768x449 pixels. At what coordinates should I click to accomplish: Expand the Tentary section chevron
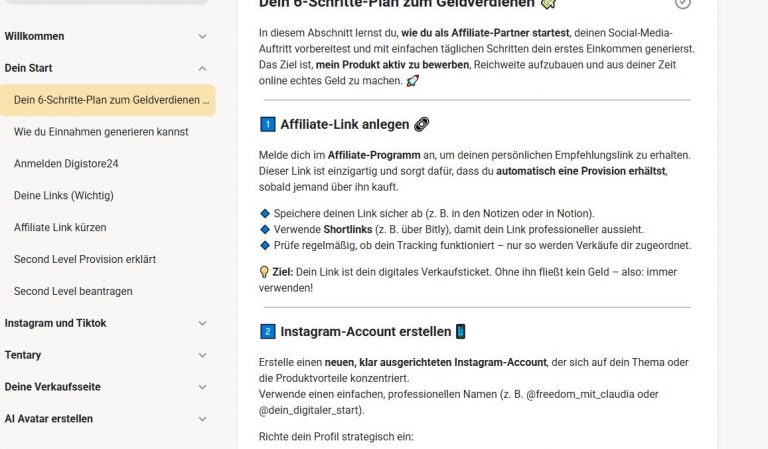tap(203, 356)
